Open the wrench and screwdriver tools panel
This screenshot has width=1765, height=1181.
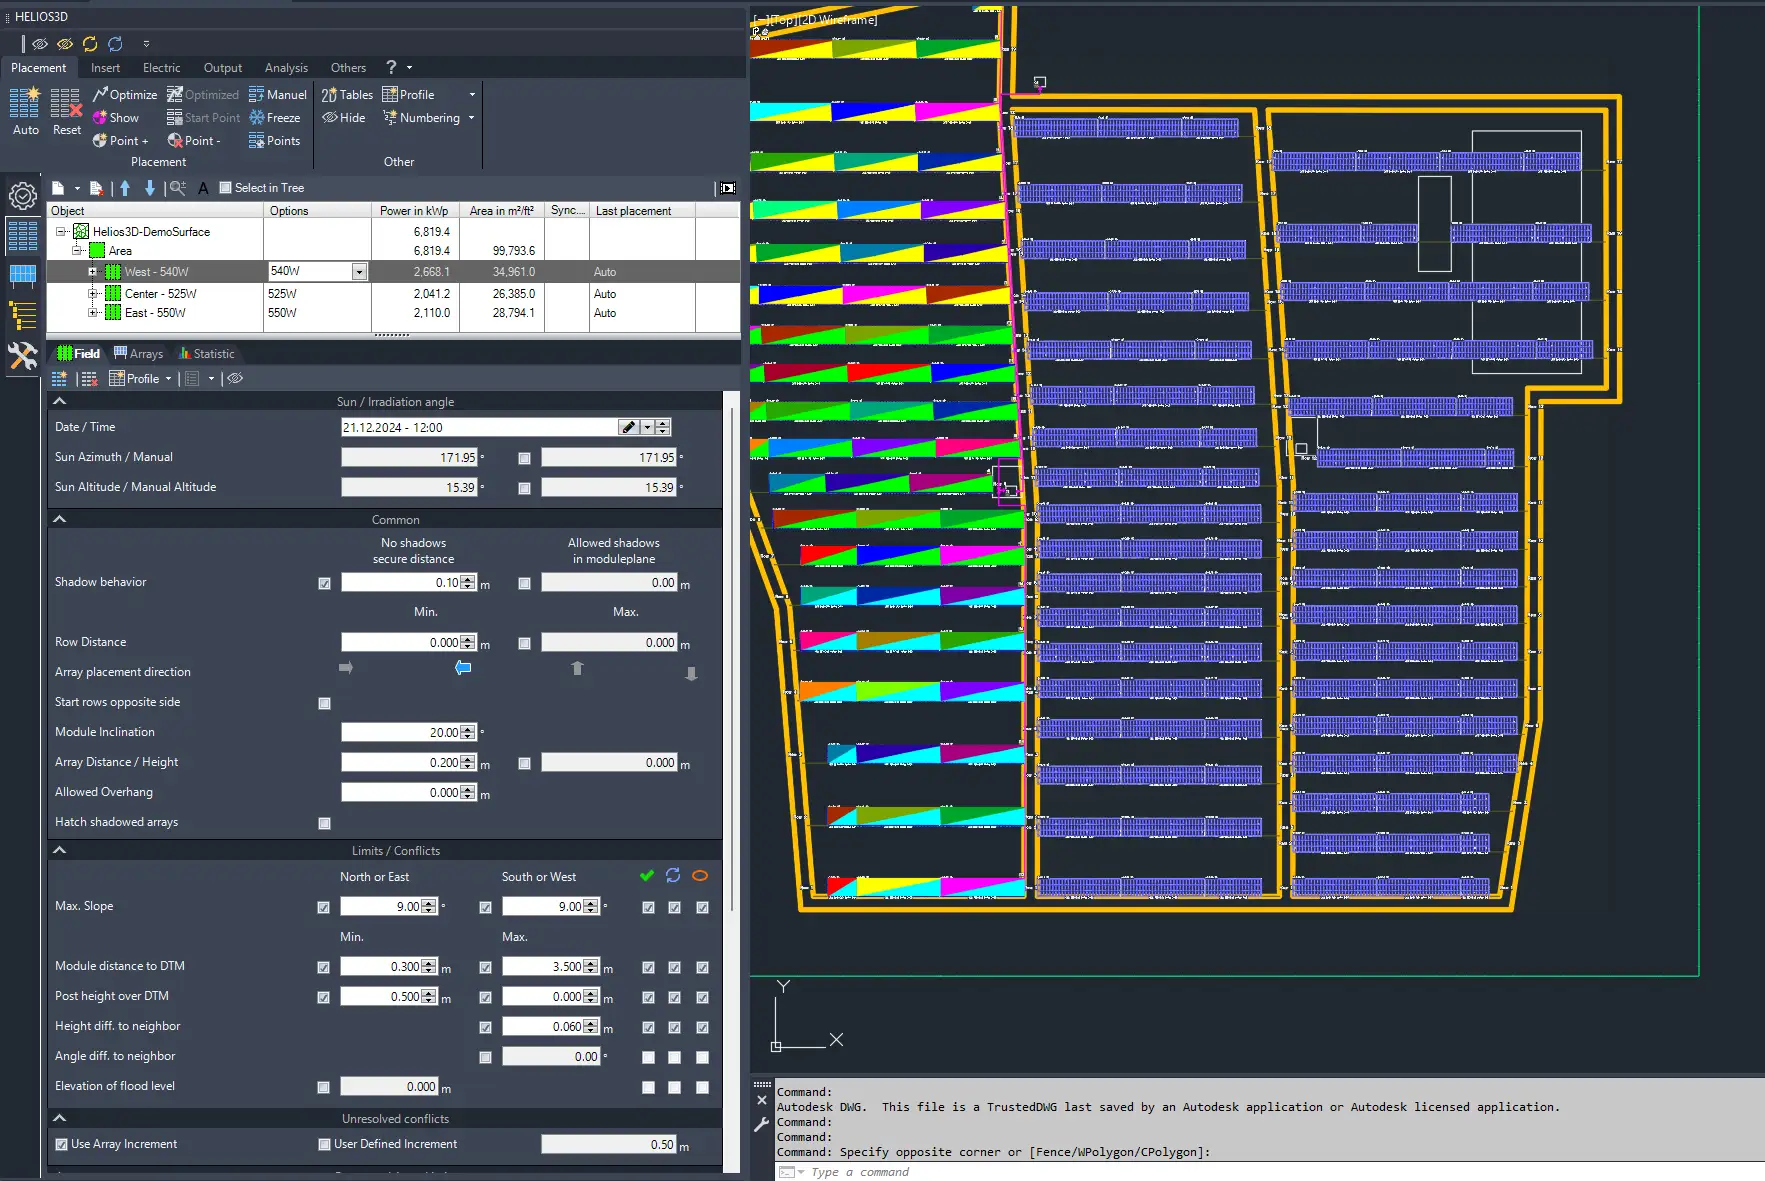[23, 356]
